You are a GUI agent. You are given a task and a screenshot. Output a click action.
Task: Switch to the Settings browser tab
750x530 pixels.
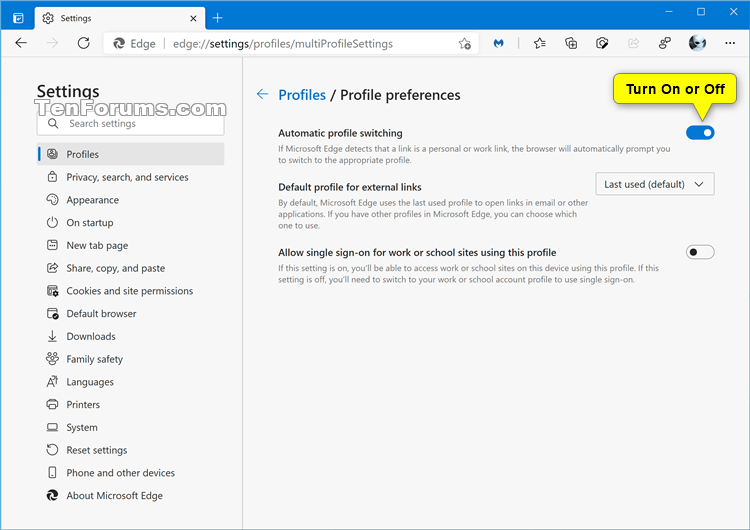[x=120, y=18]
